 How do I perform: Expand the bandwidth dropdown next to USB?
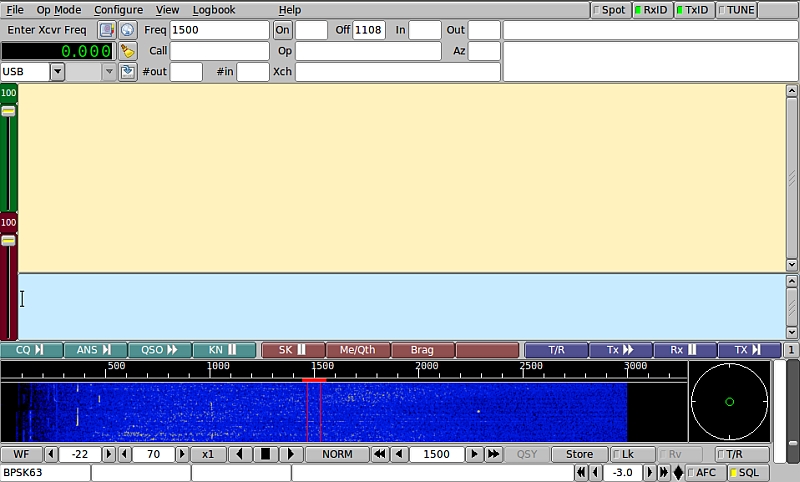[109, 72]
